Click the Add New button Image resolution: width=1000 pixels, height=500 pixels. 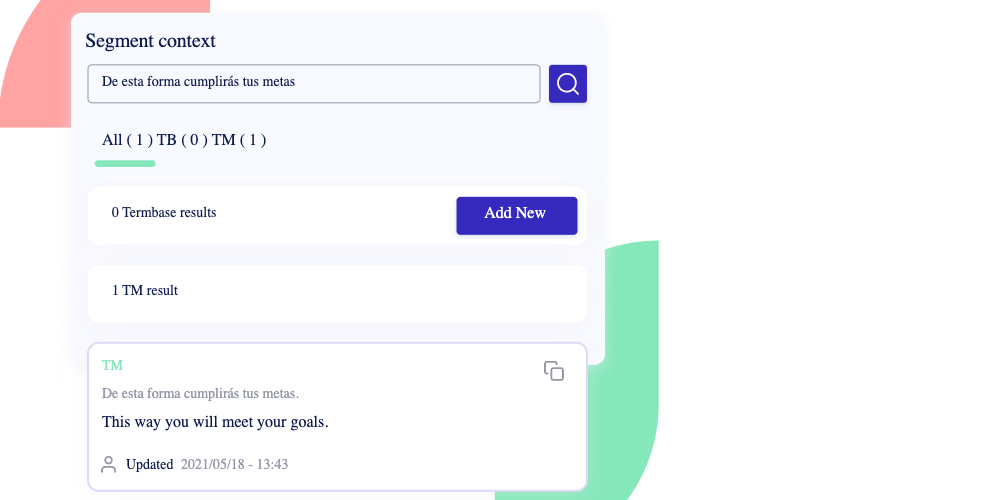tap(517, 216)
